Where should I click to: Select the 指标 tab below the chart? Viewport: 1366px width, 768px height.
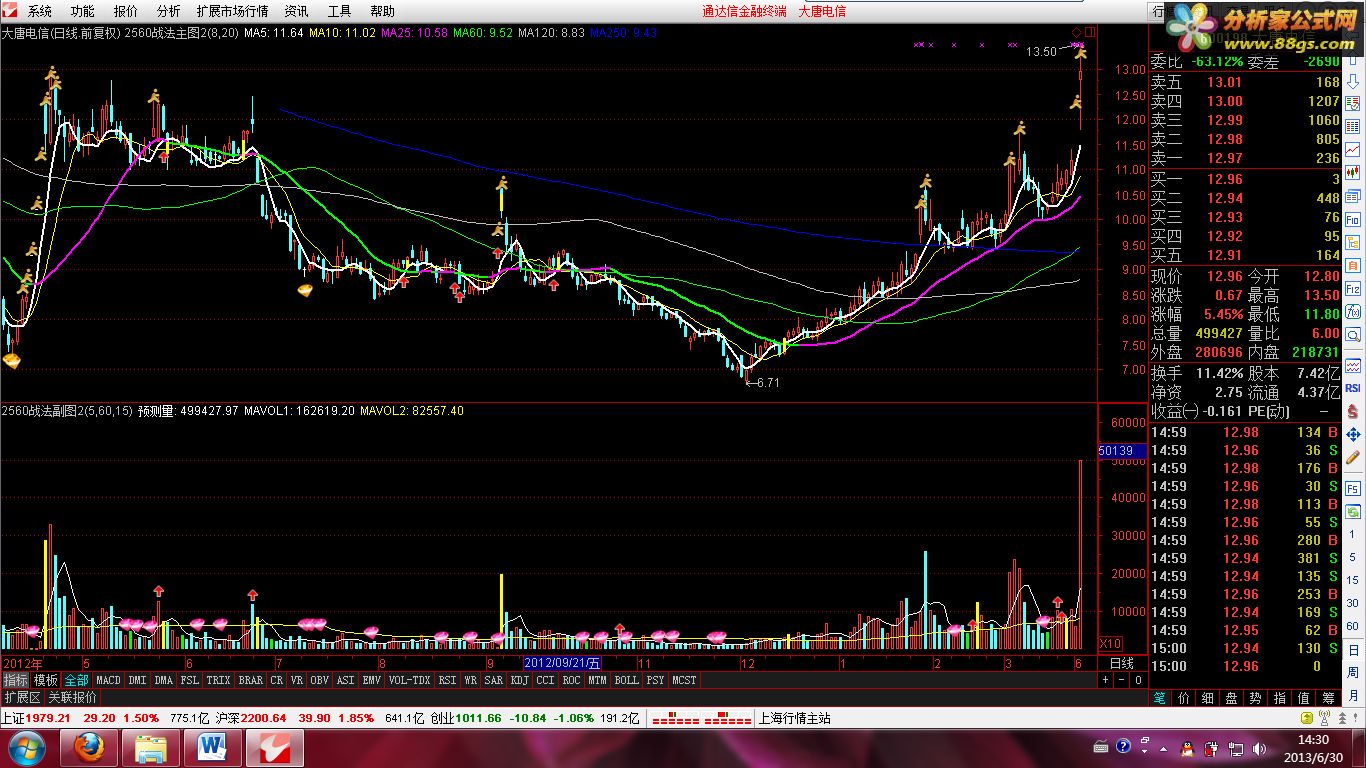(15, 680)
